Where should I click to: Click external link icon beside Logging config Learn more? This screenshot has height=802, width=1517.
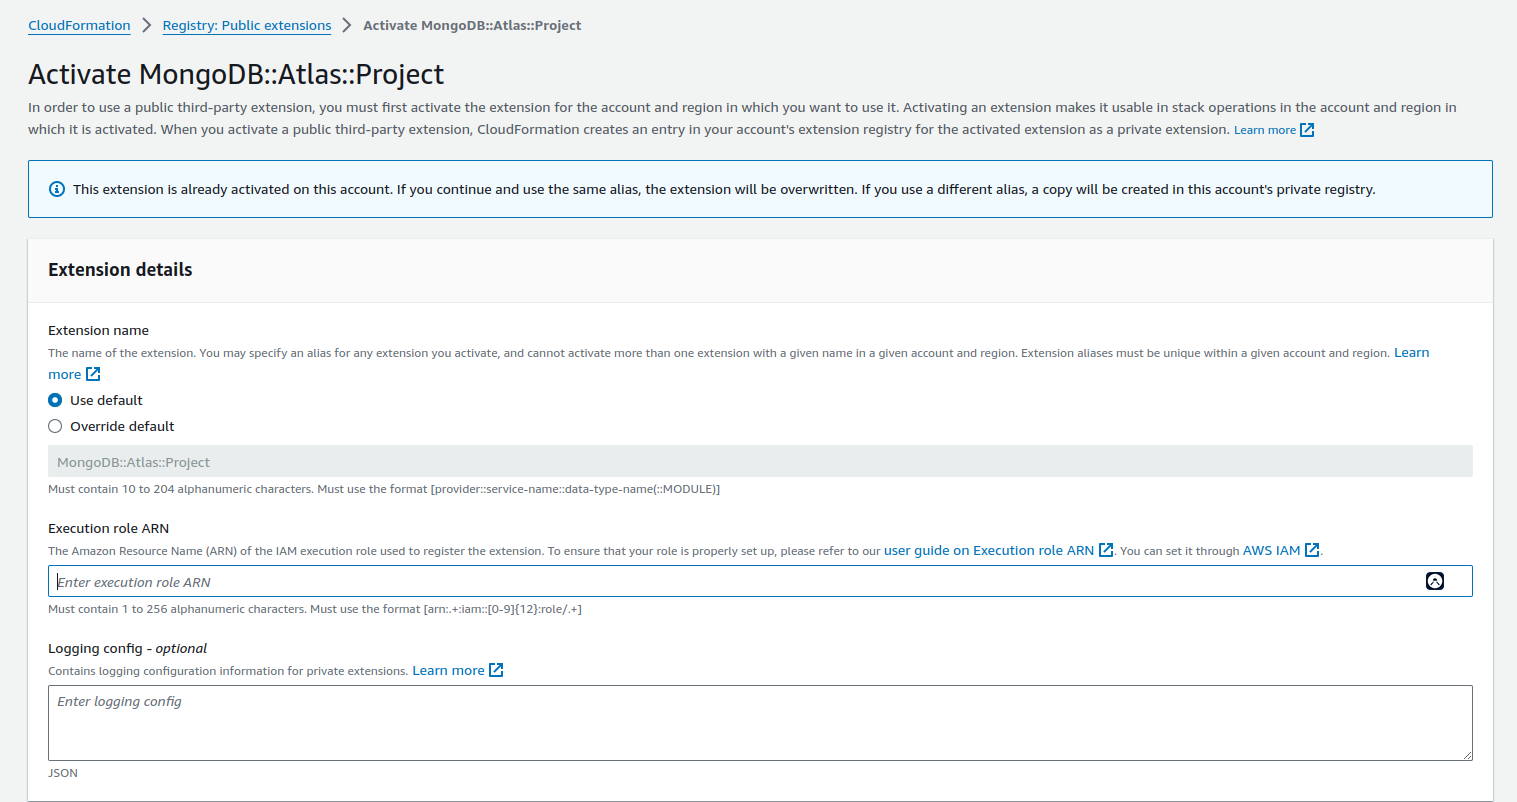[496, 670]
